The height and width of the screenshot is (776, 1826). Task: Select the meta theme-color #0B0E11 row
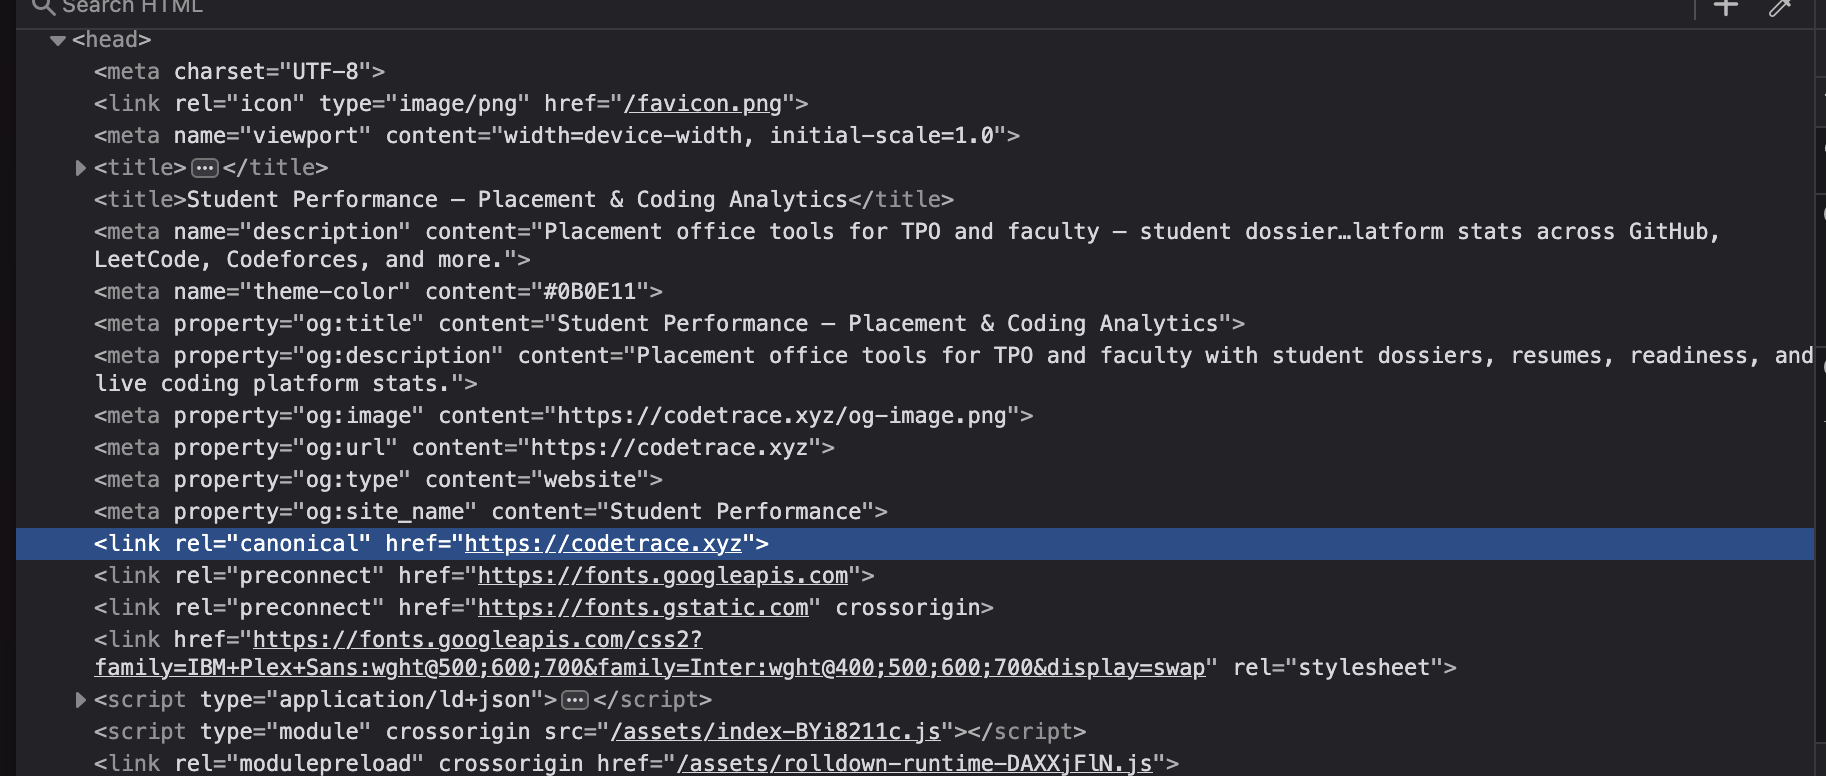[x=378, y=292]
